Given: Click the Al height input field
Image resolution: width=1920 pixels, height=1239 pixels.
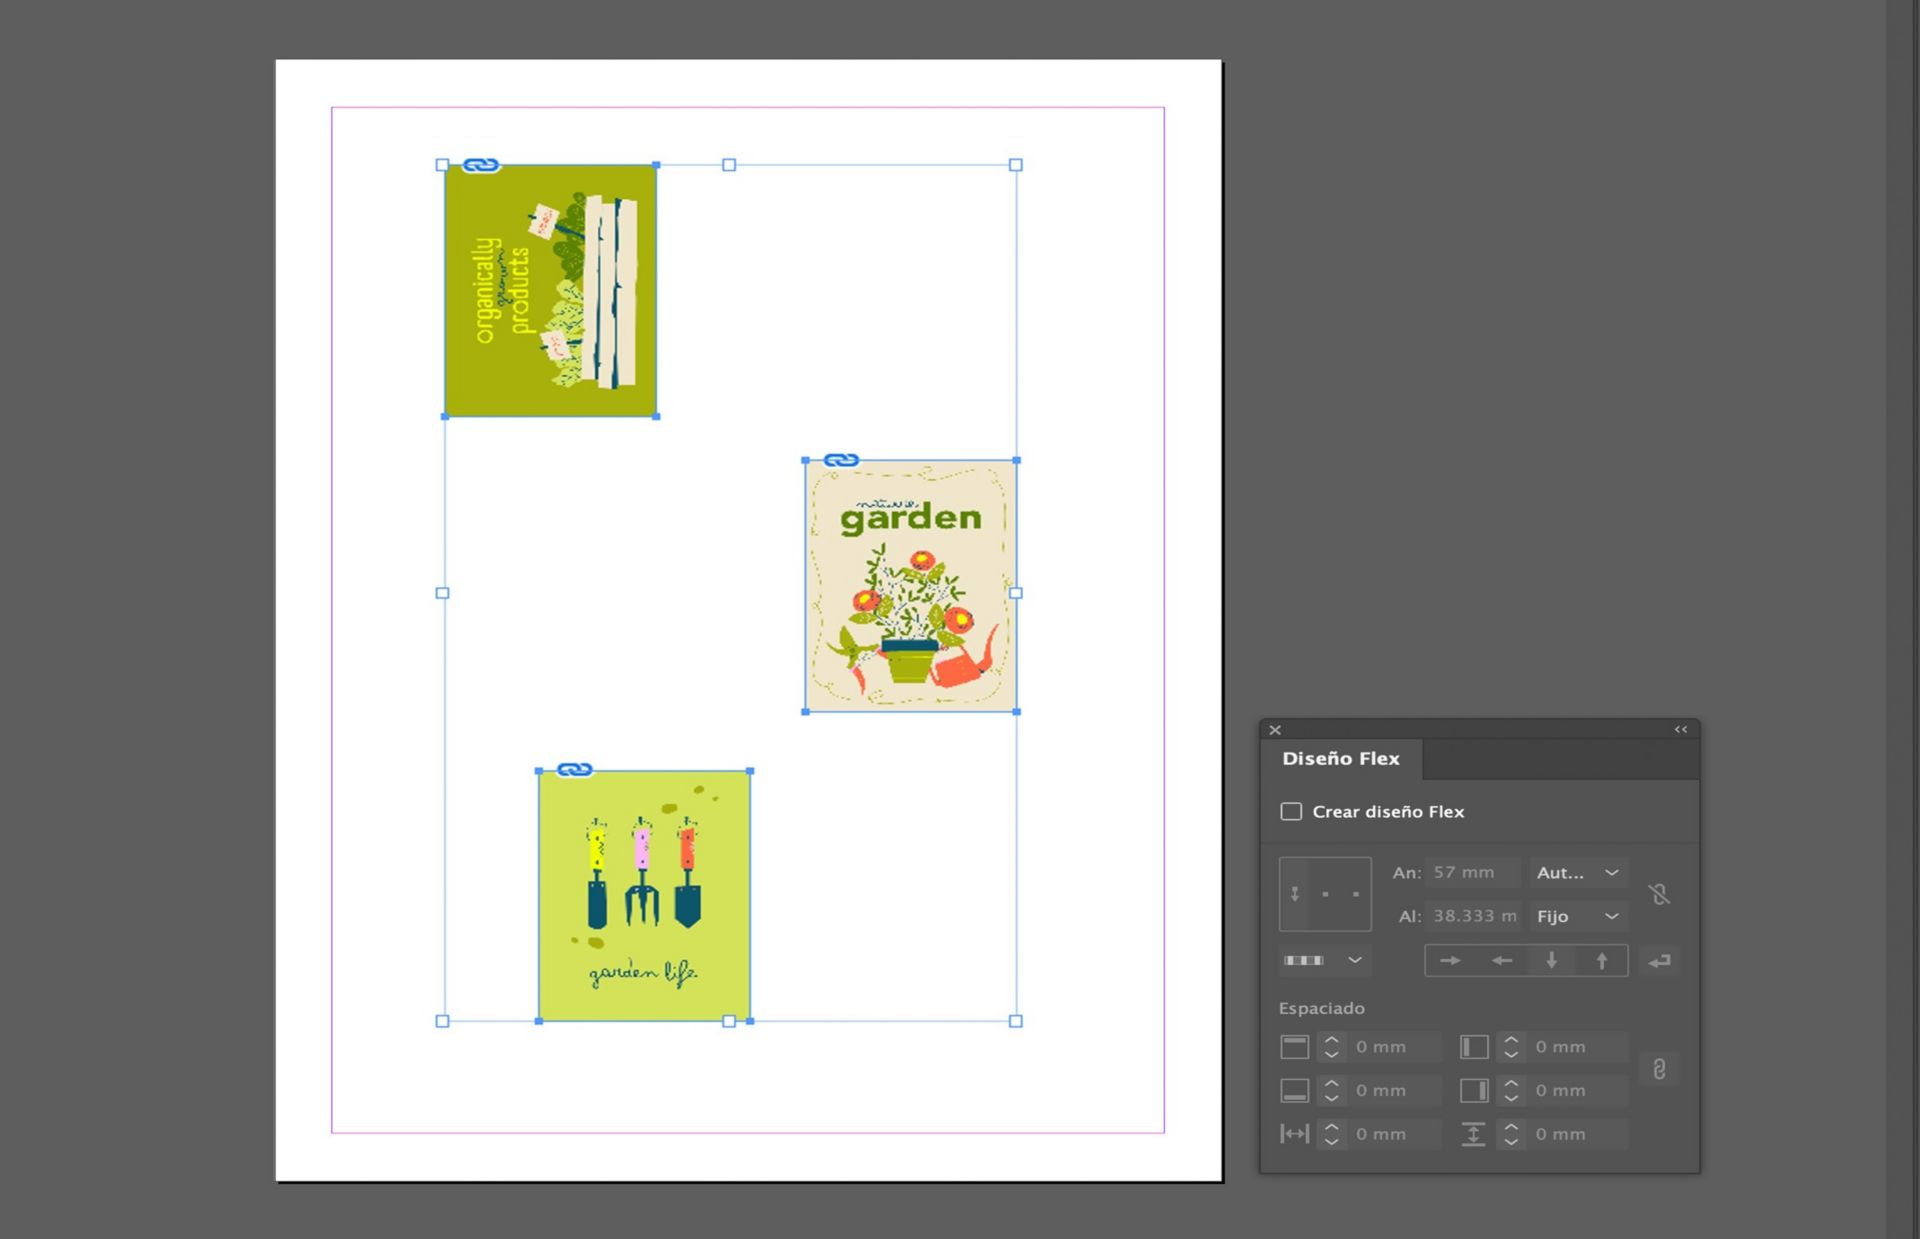Looking at the screenshot, I should click(x=1472, y=916).
